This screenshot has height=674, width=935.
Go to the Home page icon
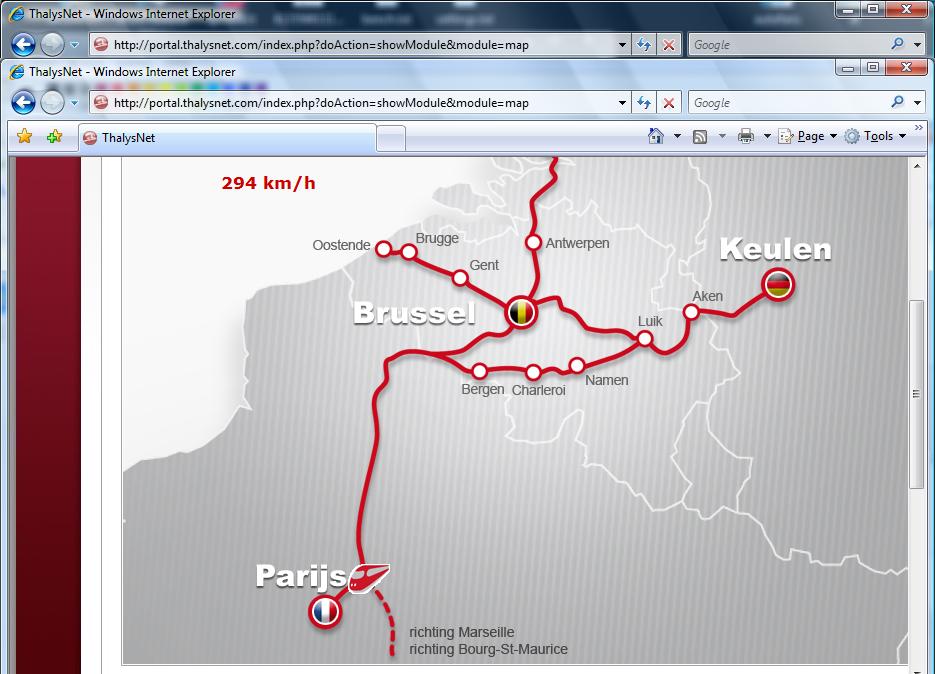pos(655,136)
